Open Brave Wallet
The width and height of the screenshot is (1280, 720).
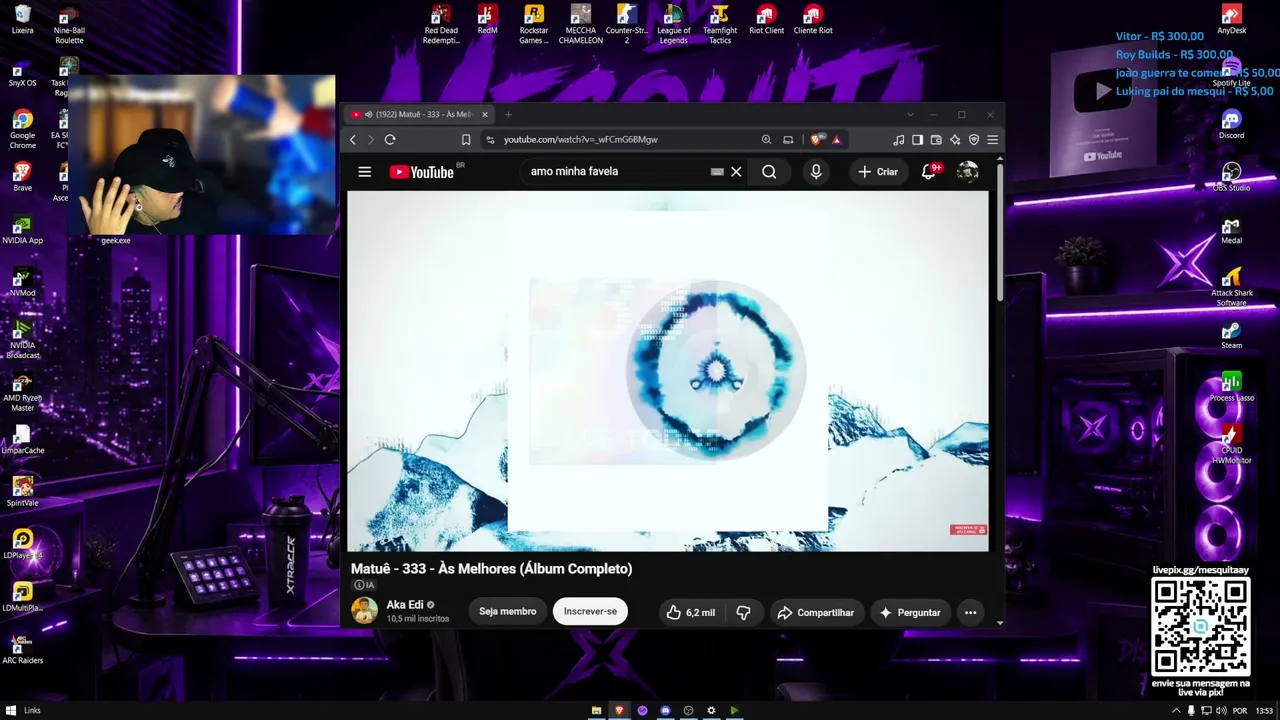tap(936, 140)
